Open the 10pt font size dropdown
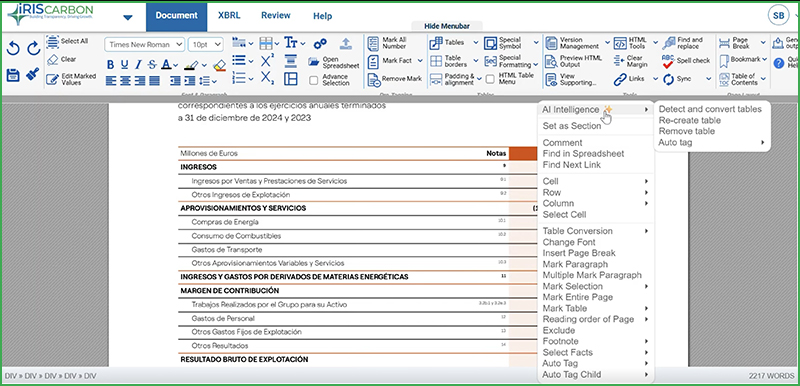This screenshot has height=386, width=800. point(206,44)
